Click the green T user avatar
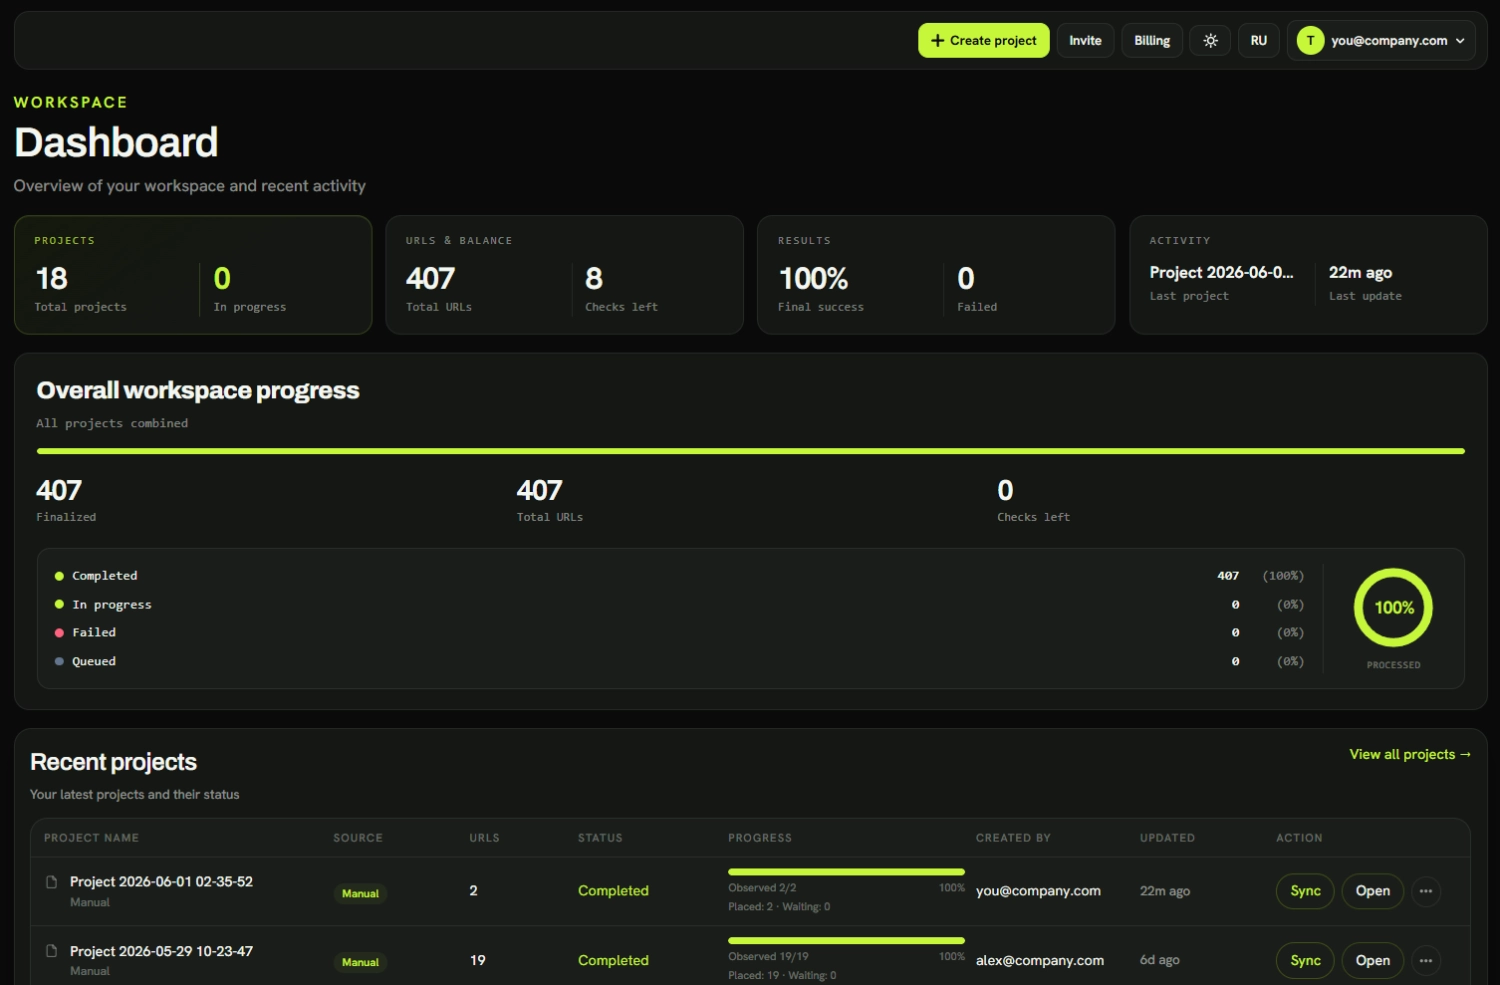Viewport: 1500px width, 985px height. click(x=1310, y=41)
